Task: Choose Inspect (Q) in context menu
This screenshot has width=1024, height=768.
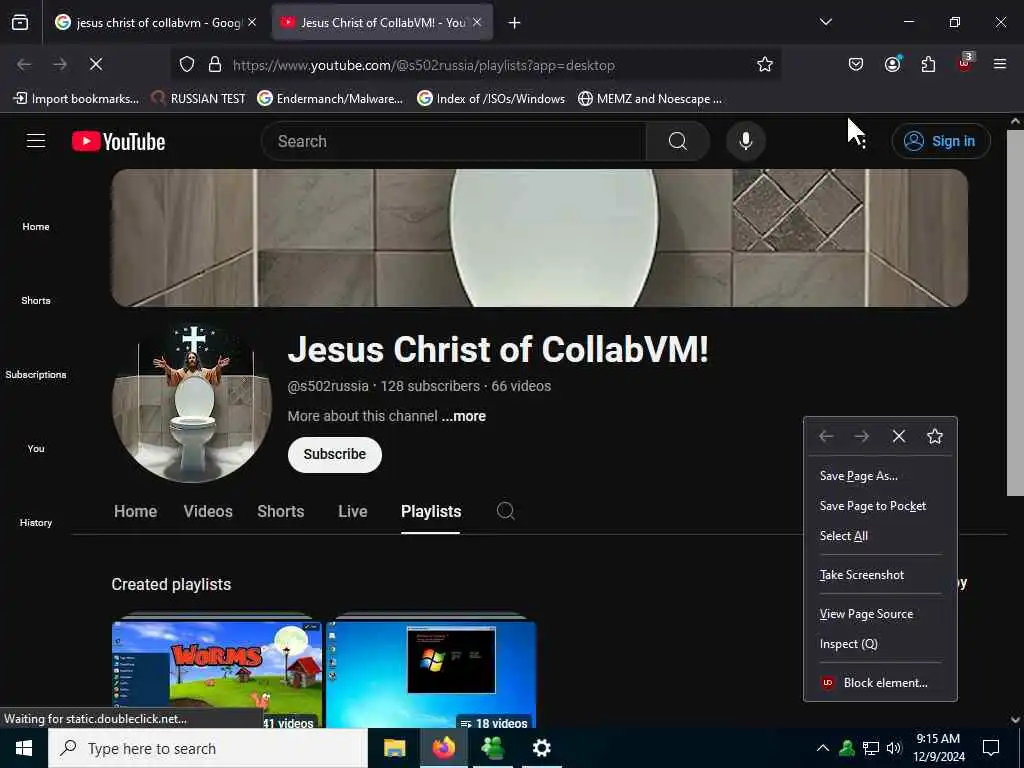Action: tap(880, 644)
